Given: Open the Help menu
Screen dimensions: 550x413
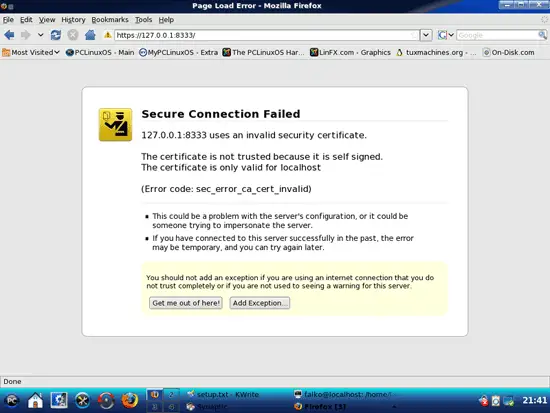Looking at the screenshot, I should (x=166, y=20).
